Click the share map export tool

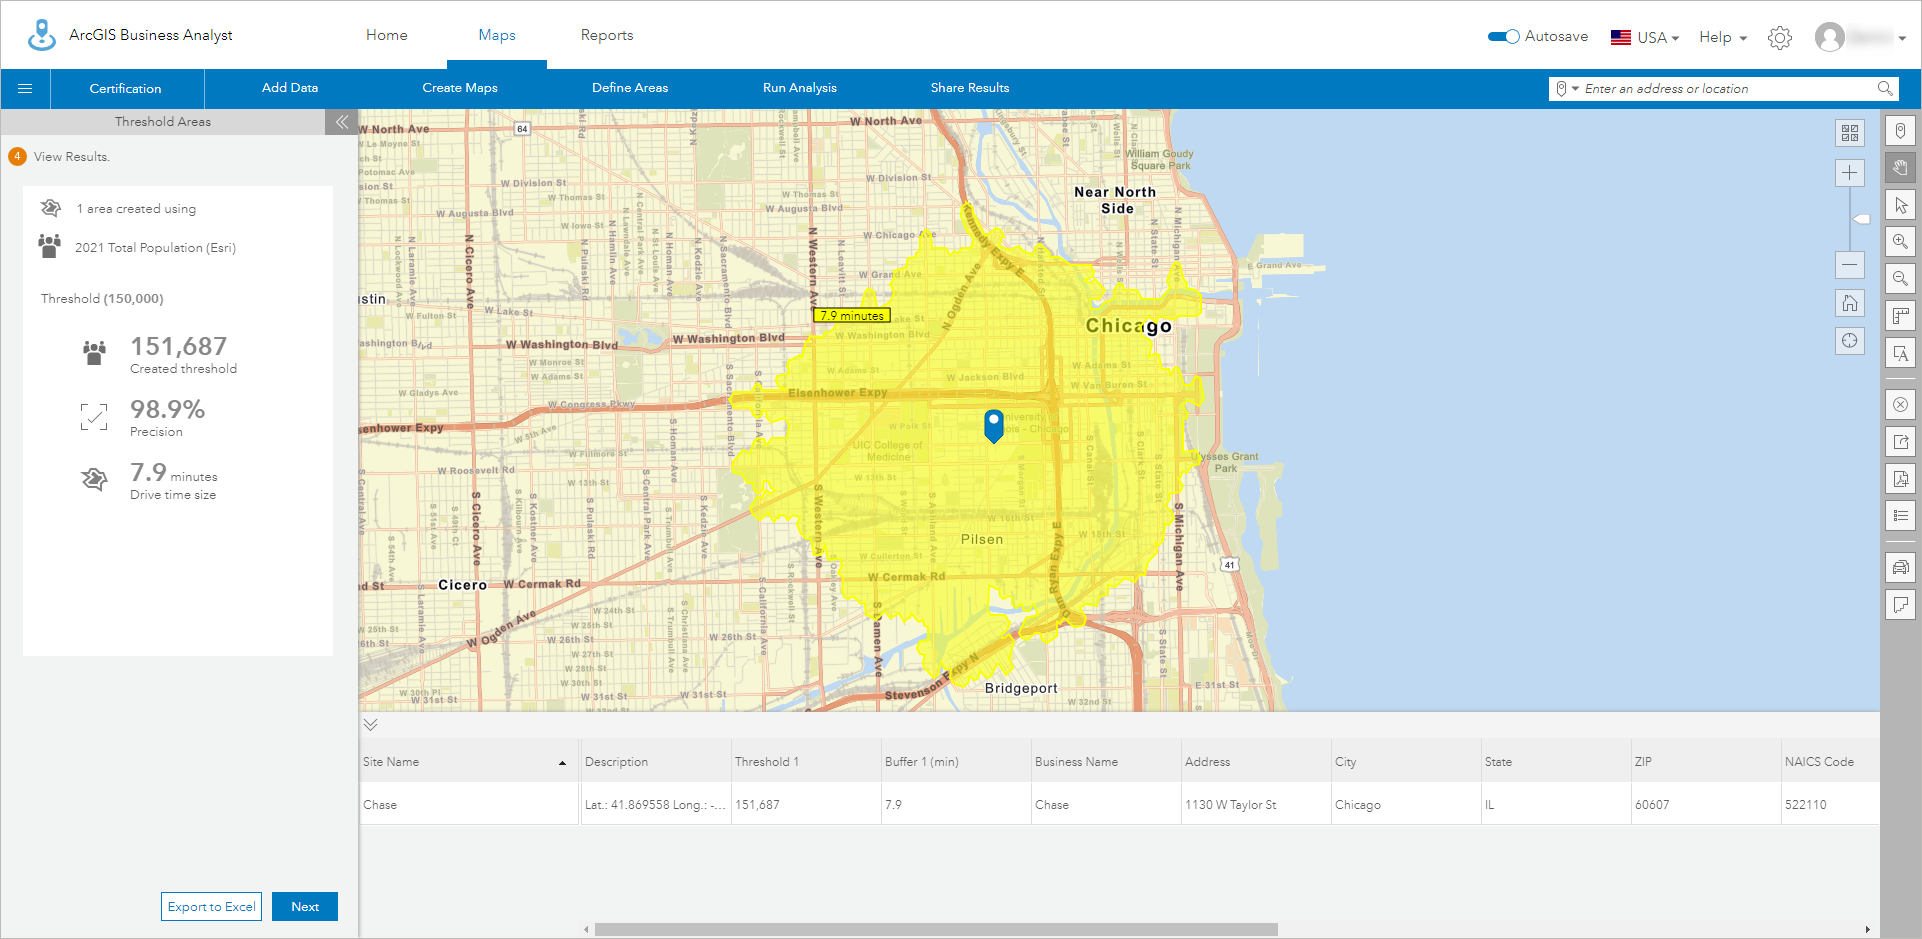[x=1901, y=442]
